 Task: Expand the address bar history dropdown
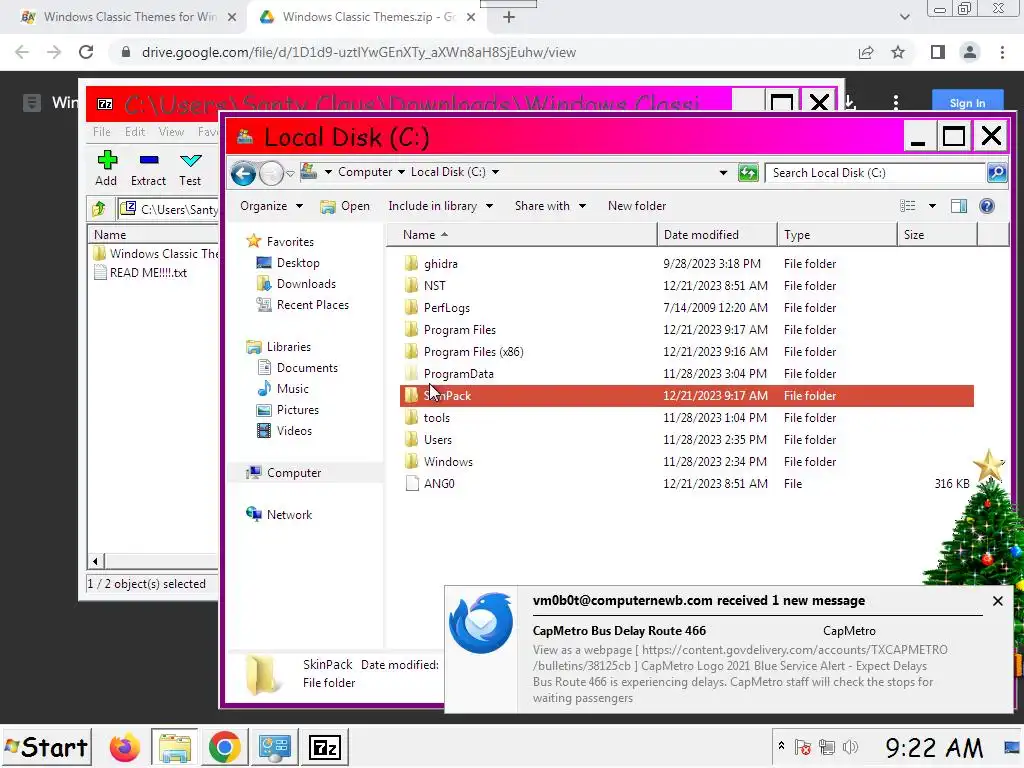(x=723, y=172)
